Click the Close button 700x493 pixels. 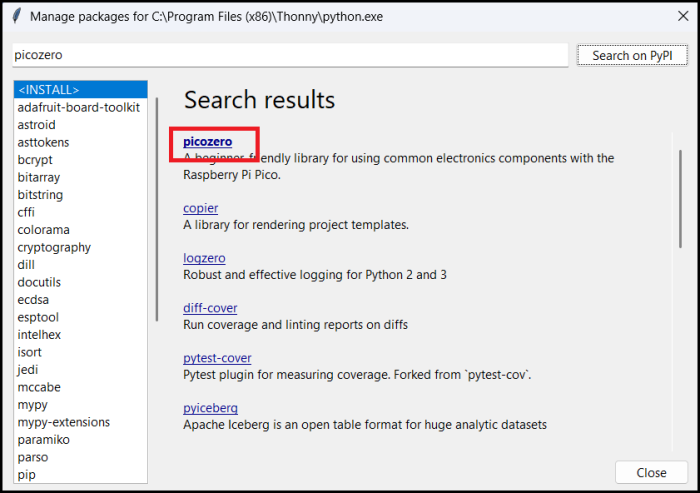pyautogui.click(x=651, y=472)
